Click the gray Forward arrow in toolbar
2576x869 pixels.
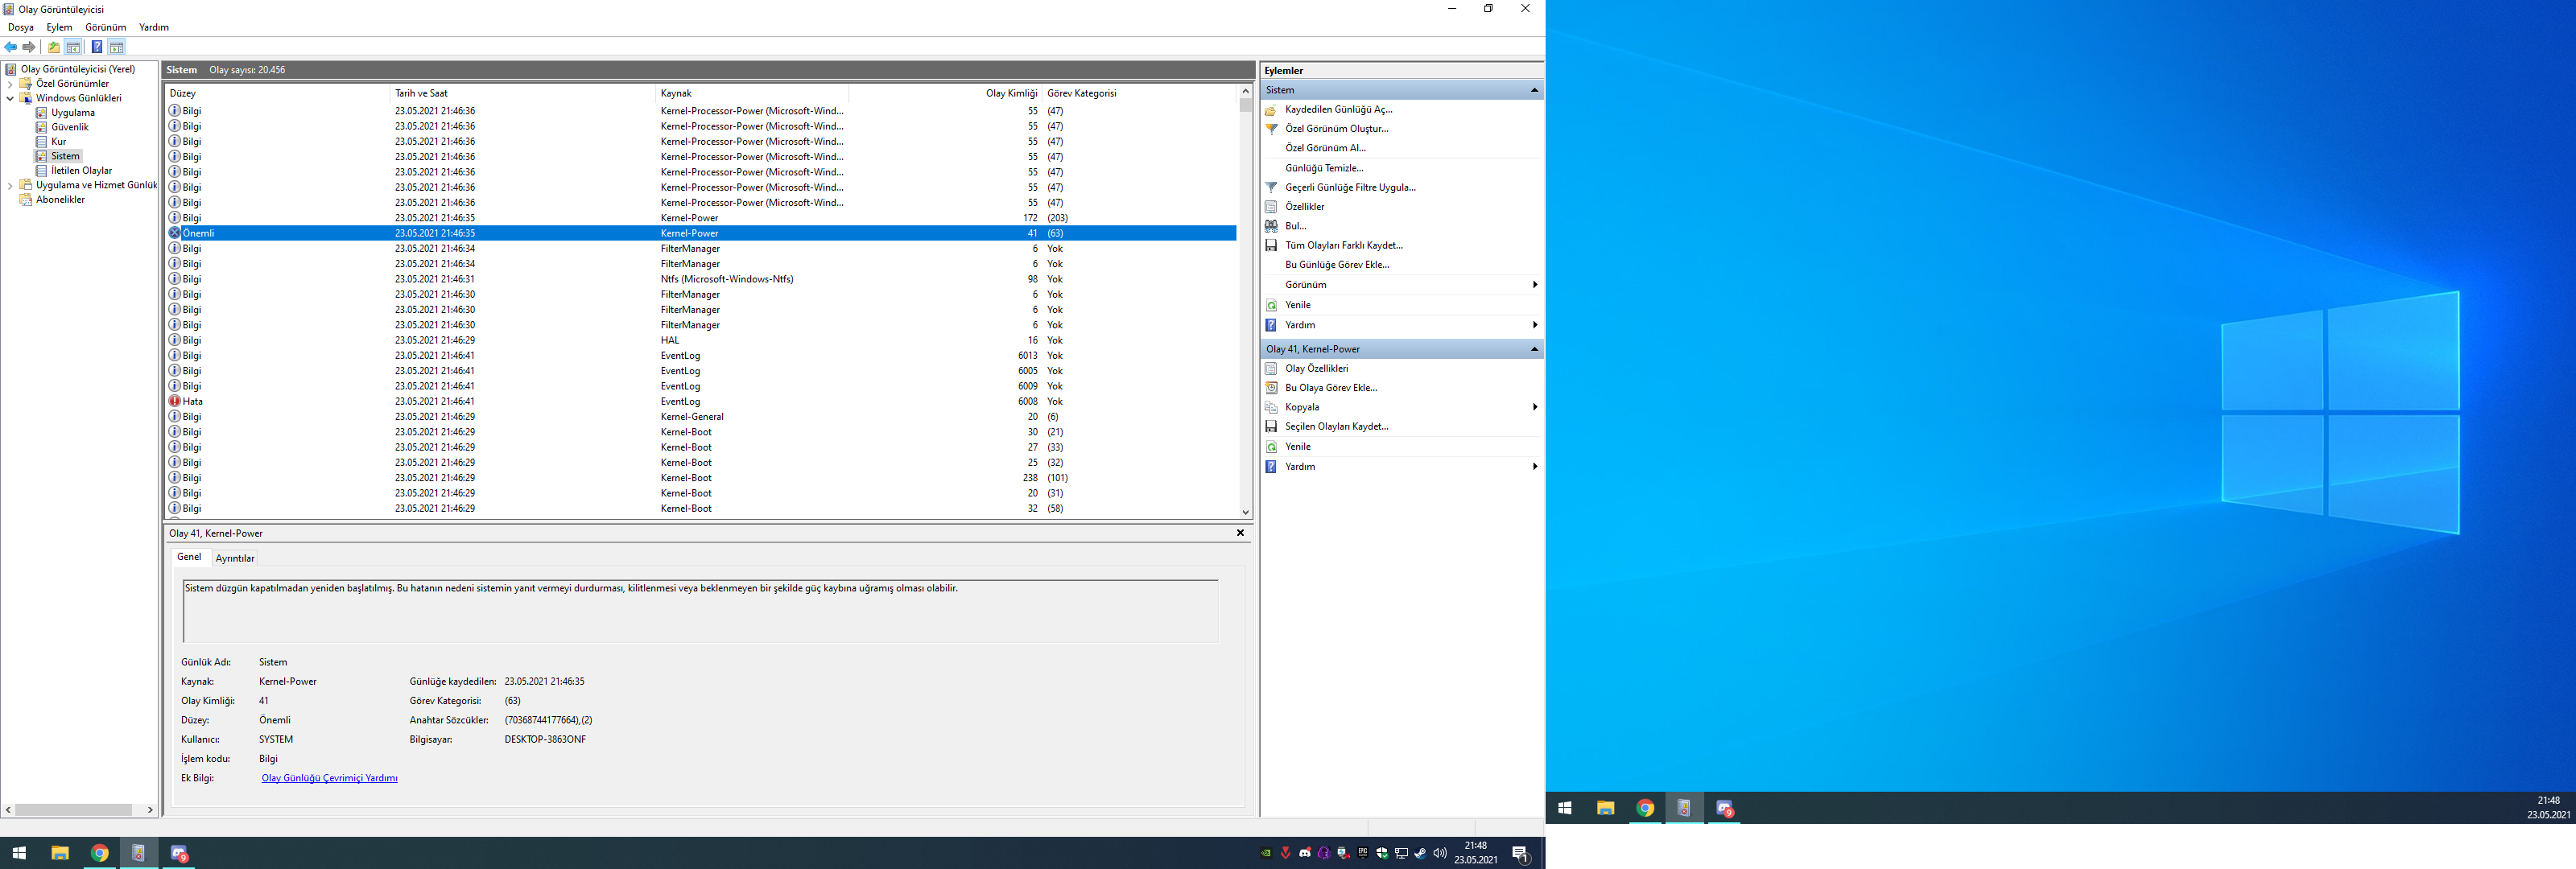(29, 47)
